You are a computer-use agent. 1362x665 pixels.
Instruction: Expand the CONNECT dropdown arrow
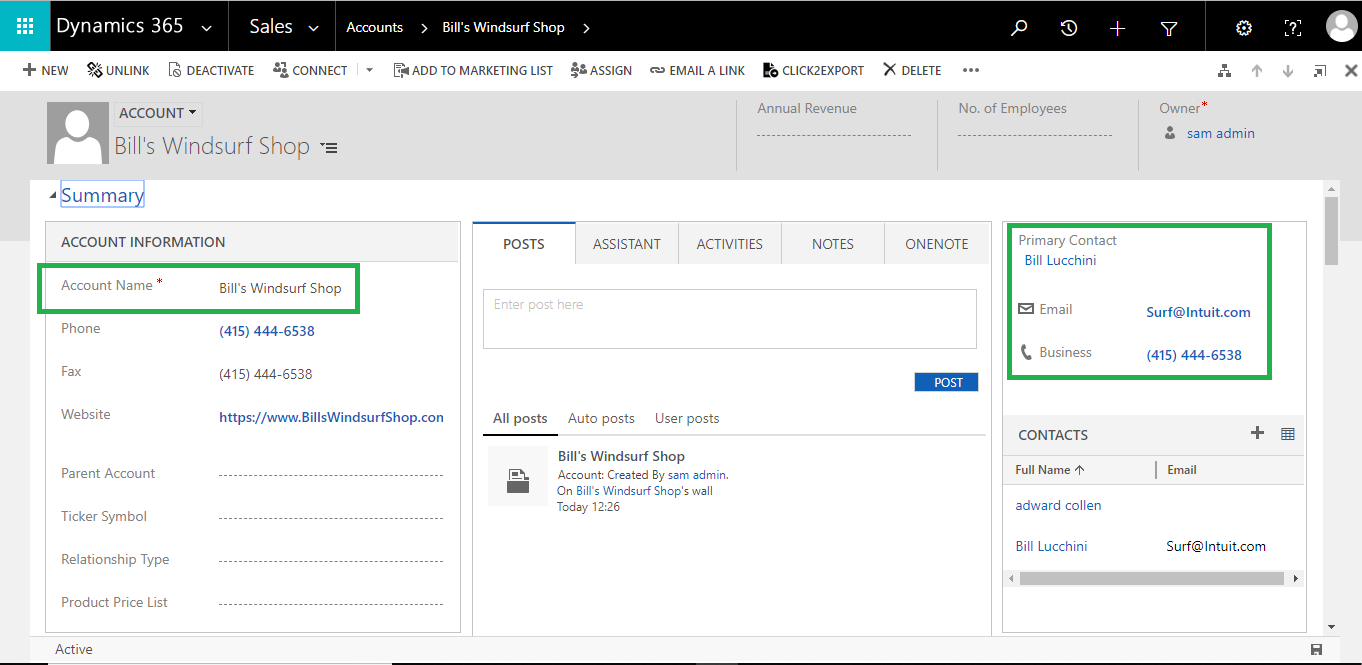(369, 70)
